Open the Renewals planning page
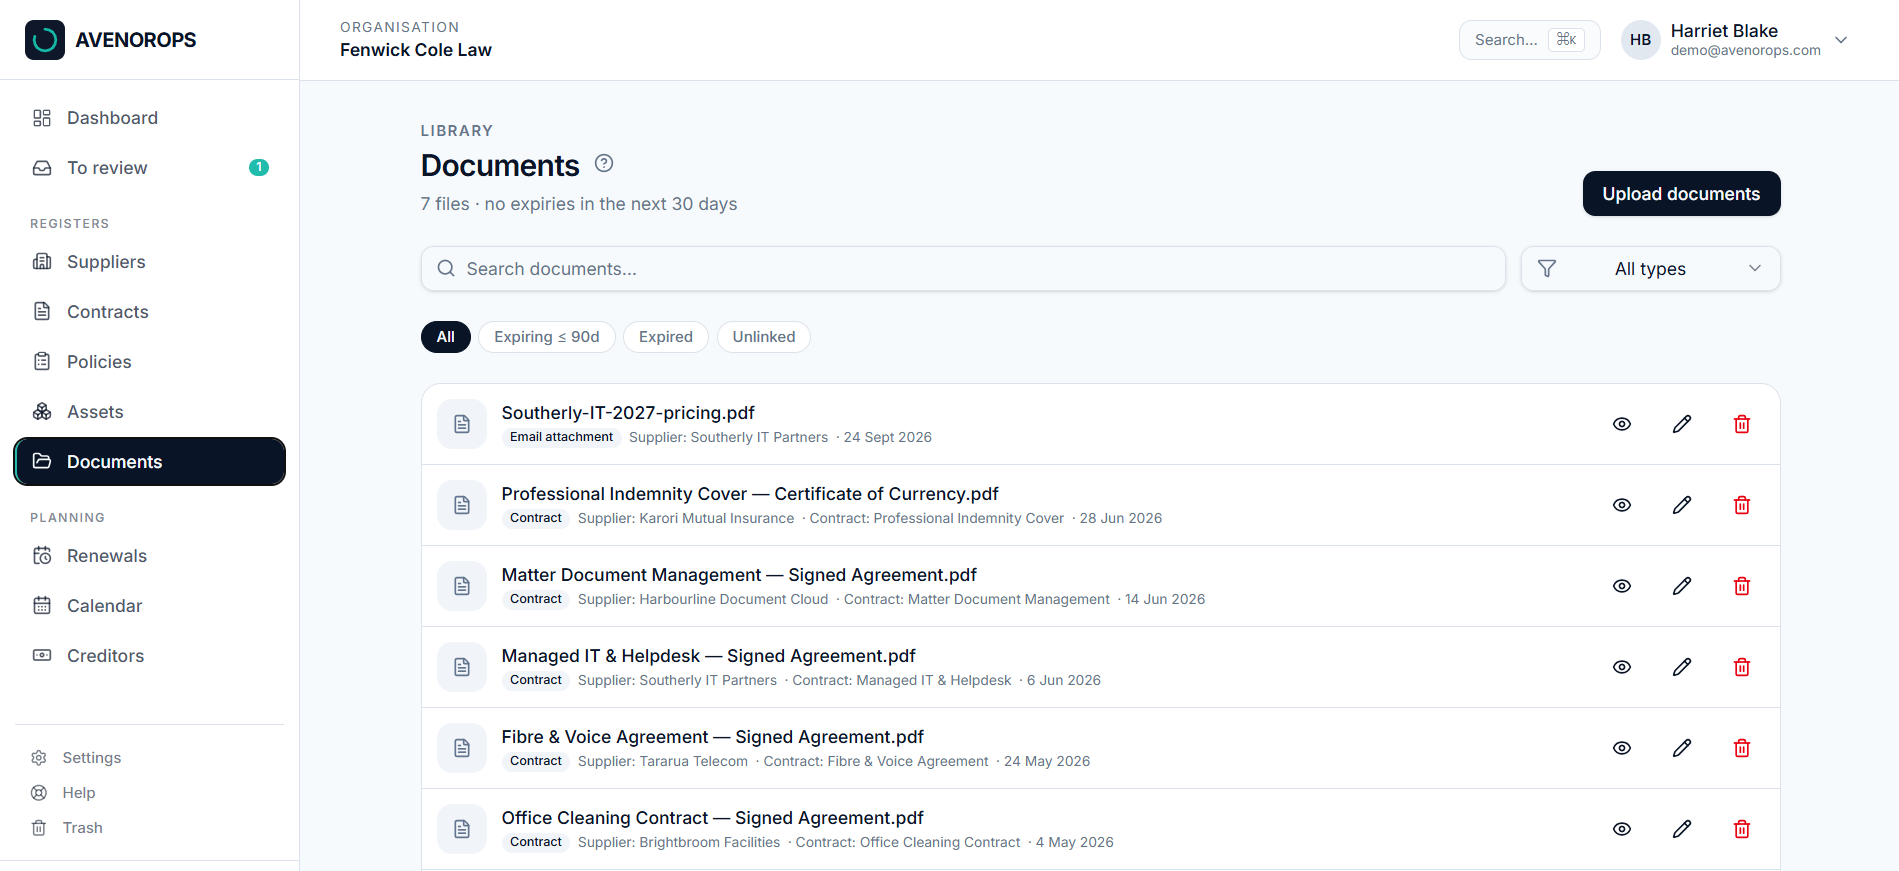This screenshot has width=1899, height=871. point(150,556)
